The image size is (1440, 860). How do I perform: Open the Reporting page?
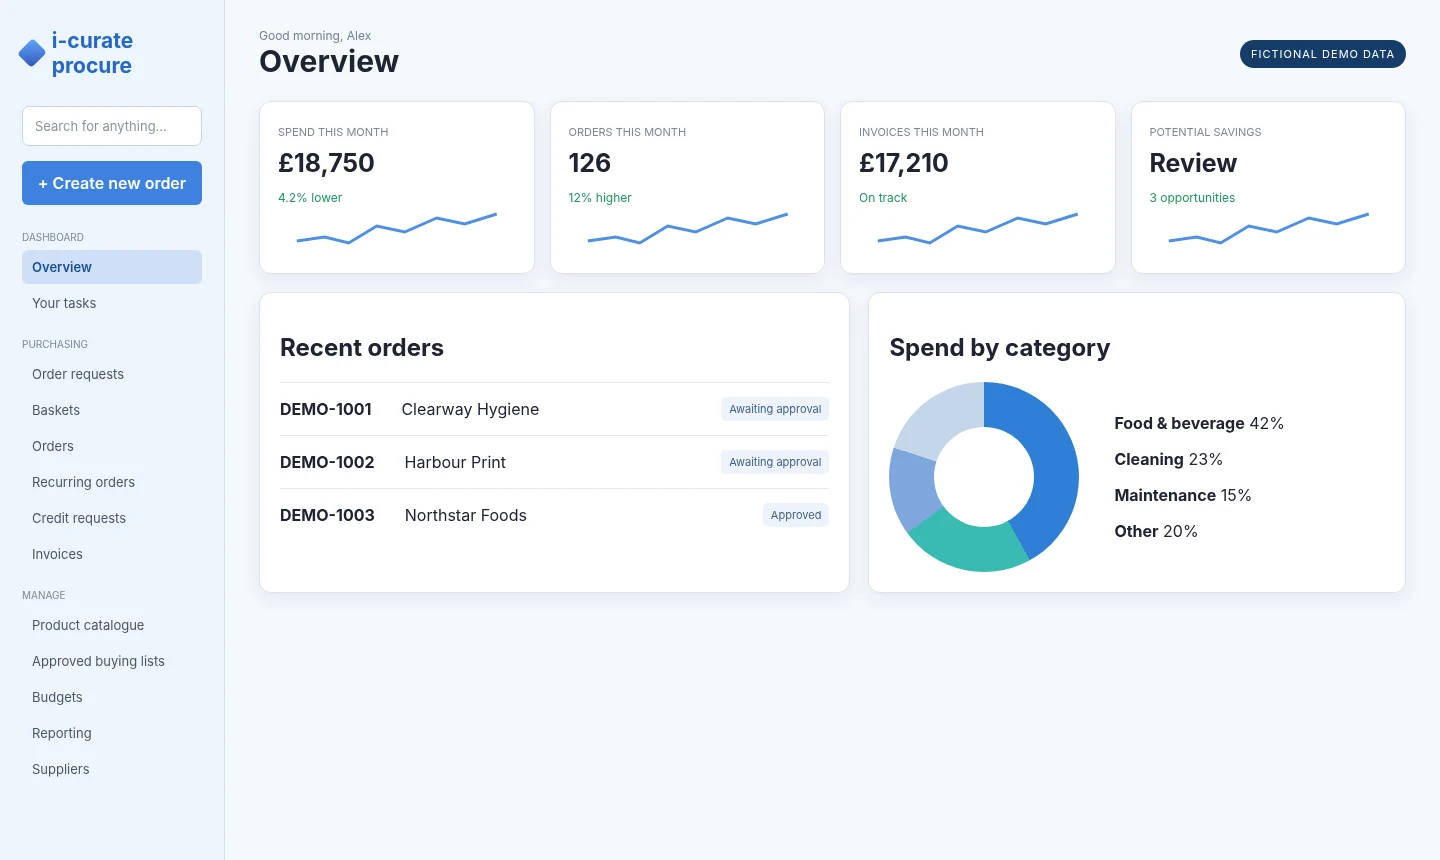point(112,733)
